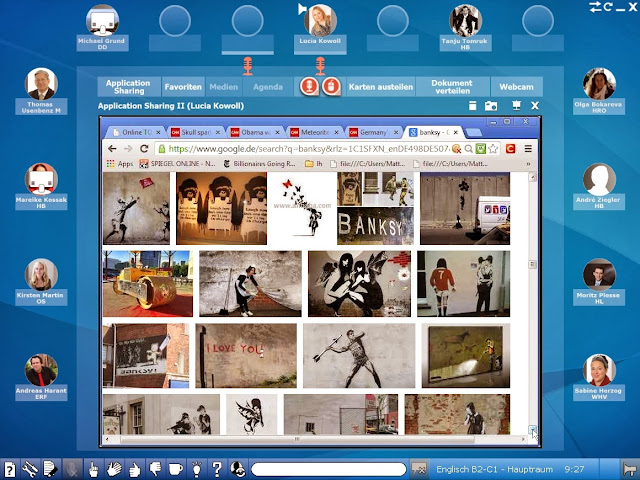Select participant Tanju Tomruk avatar
This screenshot has height=480, width=640.
click(x=465, y=20)
